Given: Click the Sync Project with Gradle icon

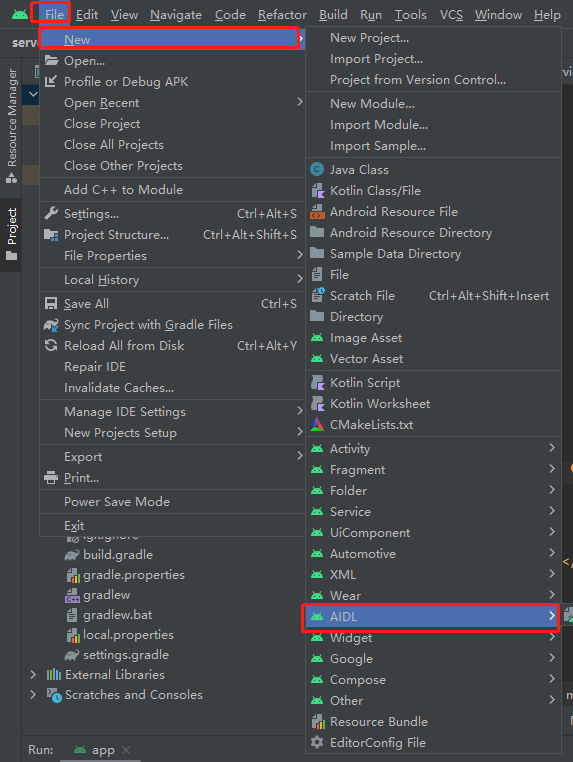Looking at the screenshot, I should [51, 325].
